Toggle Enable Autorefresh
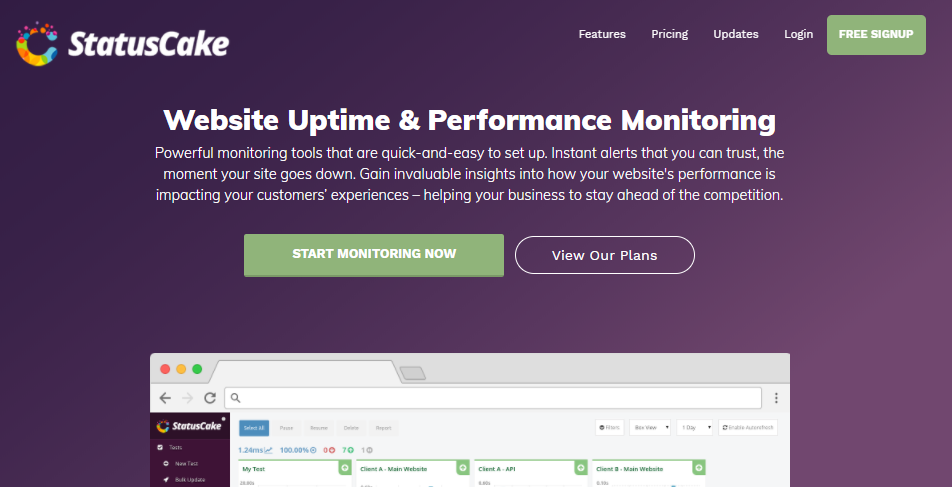Viewport: 952px width, 487px height. (x=747, y=427)
